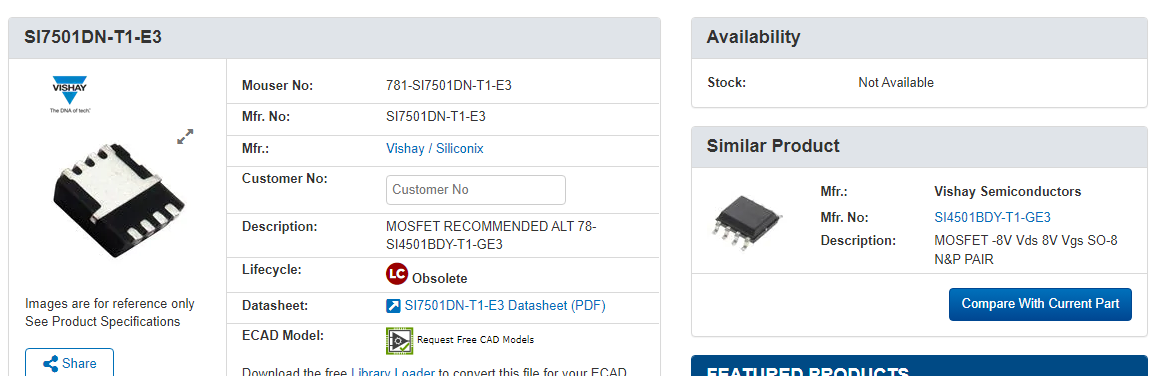Click the green ECAD model icon
1156x376 pixels.
[400, 341]
